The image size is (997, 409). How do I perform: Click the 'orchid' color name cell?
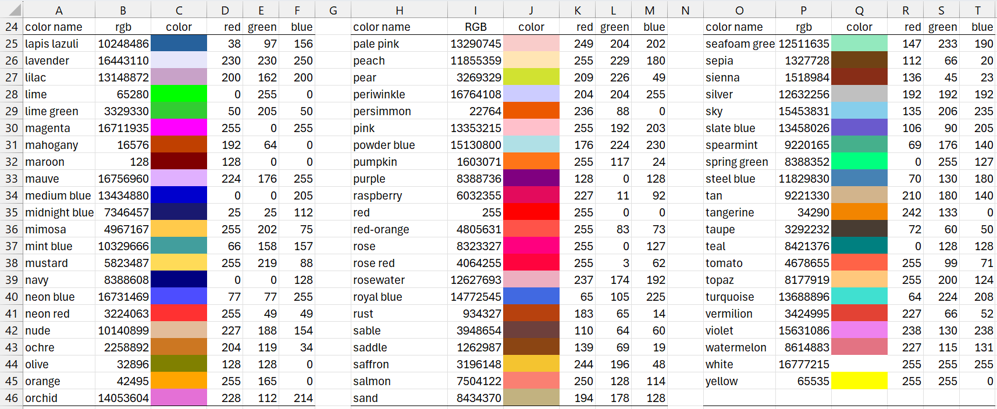[59, 398]
